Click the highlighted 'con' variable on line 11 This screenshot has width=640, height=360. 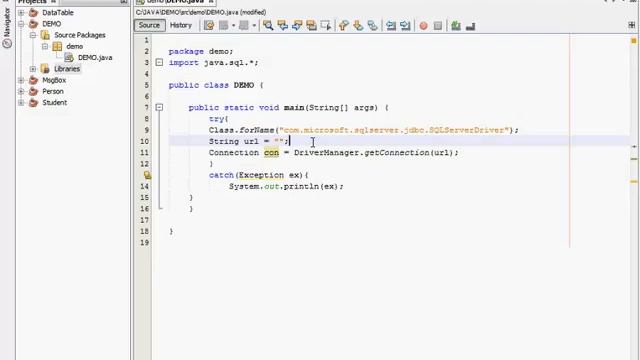pyautogui.click(x=271, y=153)
